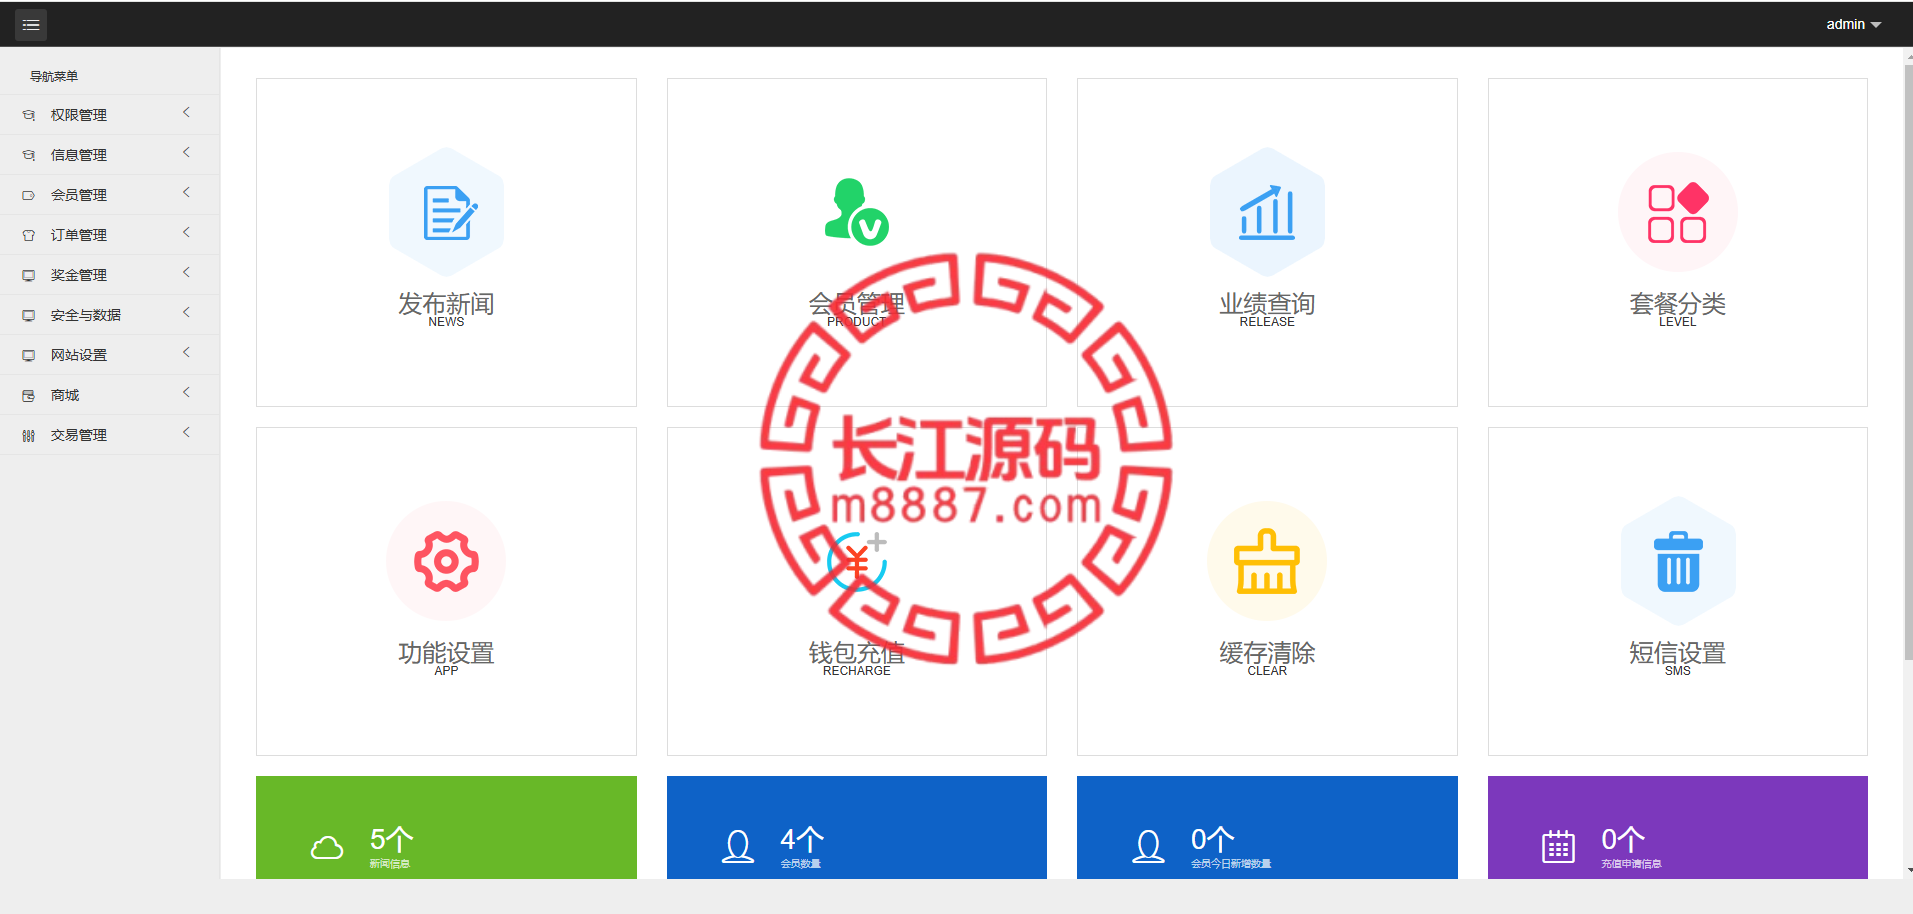
Task: Click the 安全与数据 sidebar icon
Action: (29, 315)
